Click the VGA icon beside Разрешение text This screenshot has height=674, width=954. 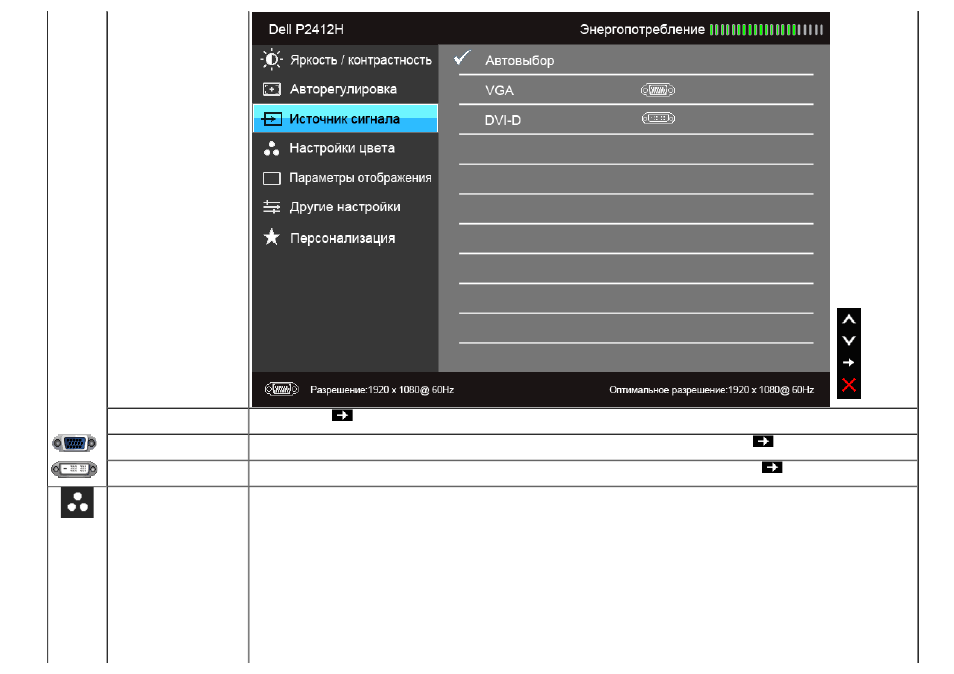point(281,389)
